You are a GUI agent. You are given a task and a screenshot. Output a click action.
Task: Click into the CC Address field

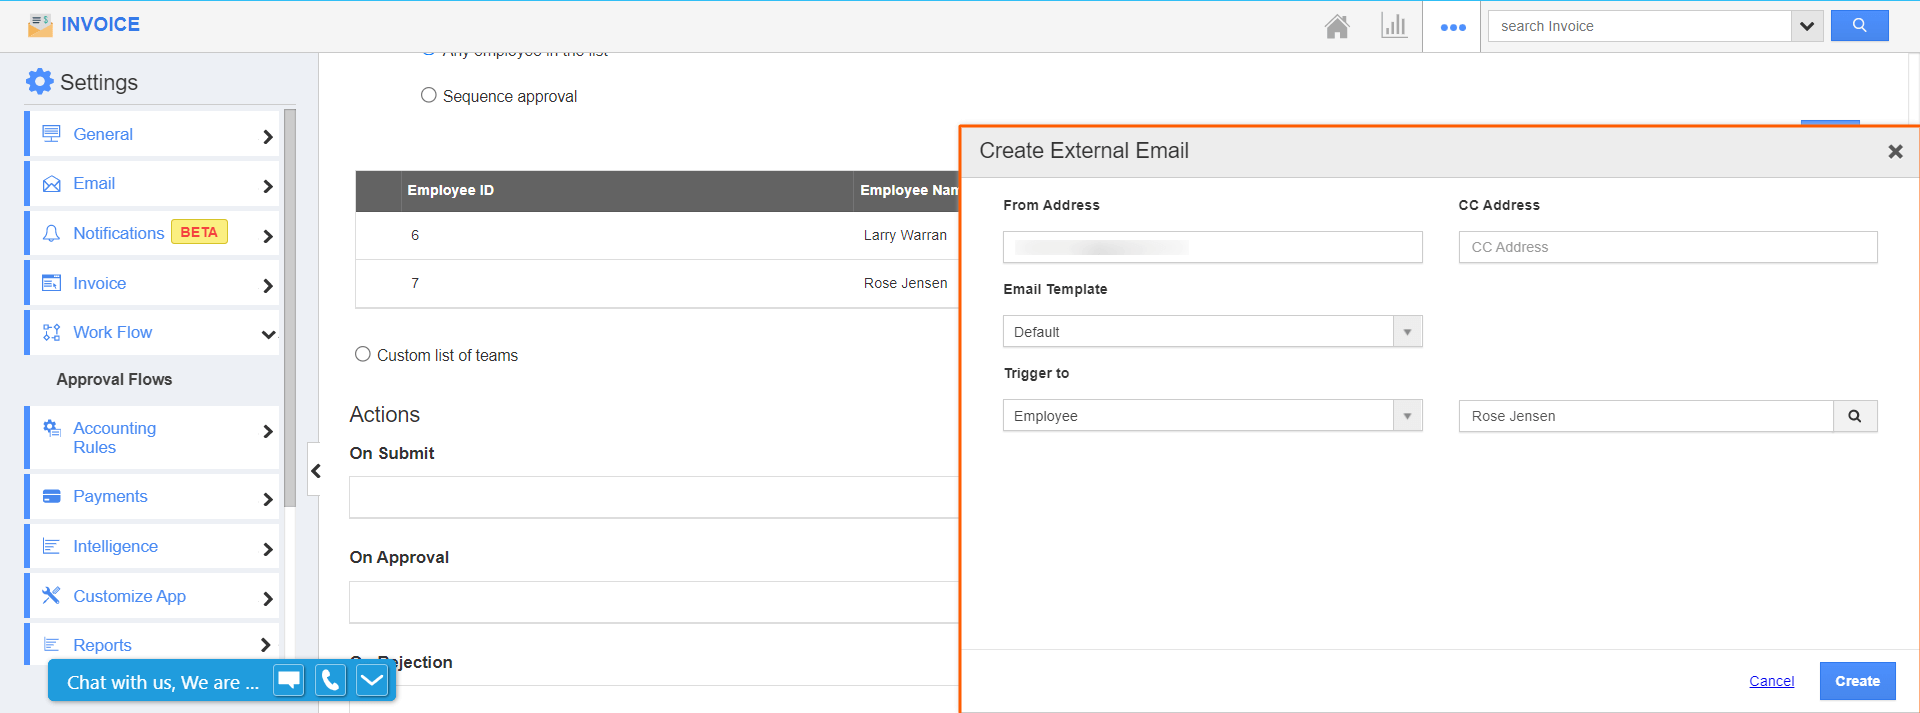click(x=1667, y=247)
